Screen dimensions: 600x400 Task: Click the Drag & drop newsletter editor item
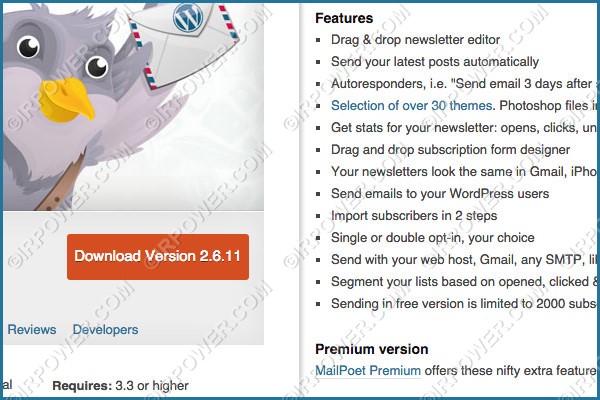(x=416, y=39)
